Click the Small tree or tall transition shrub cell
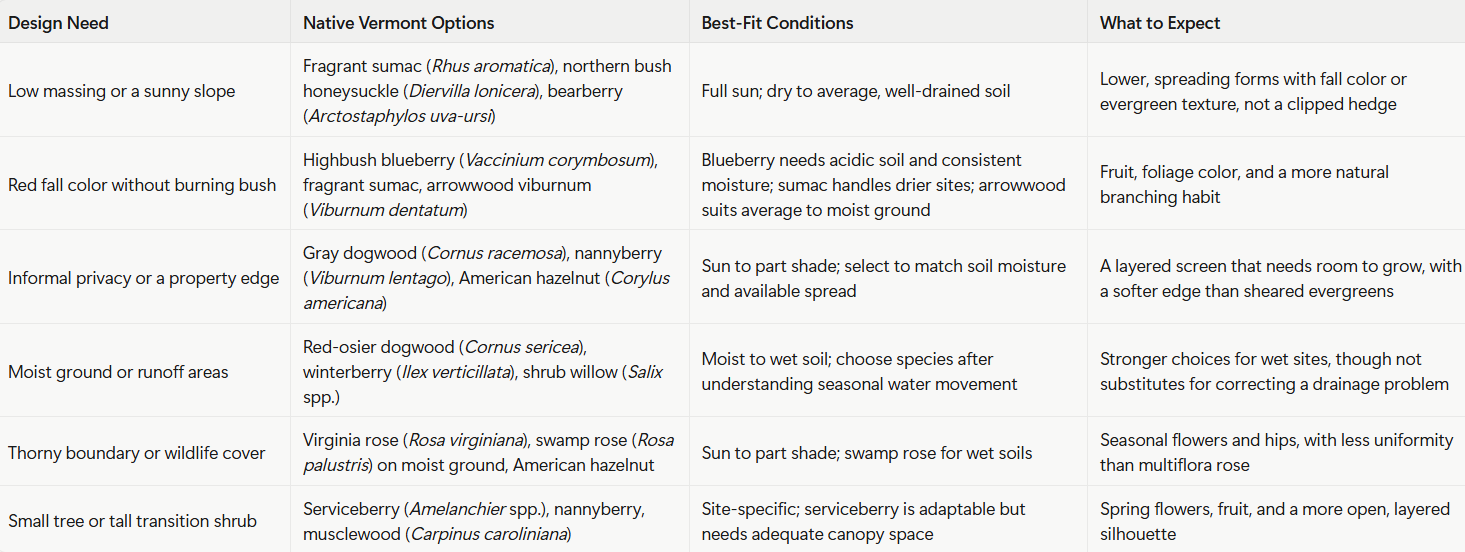 (145, 520)
